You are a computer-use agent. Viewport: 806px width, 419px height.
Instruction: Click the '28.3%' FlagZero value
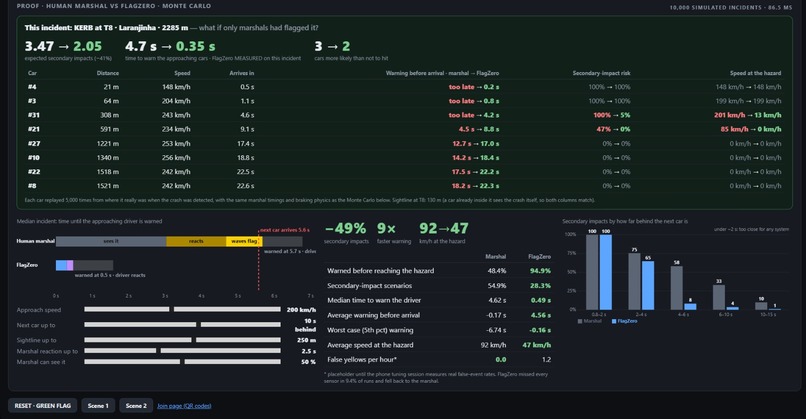540,285
